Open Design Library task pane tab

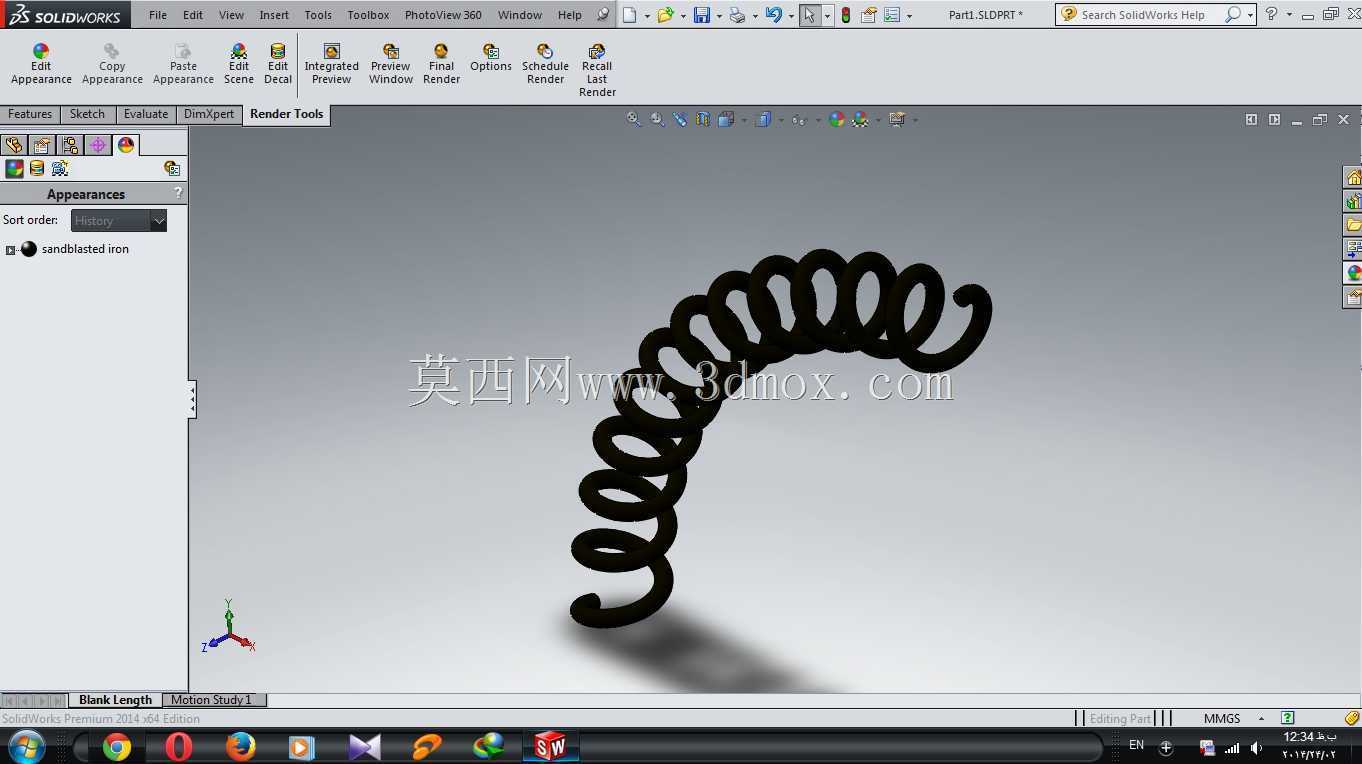coord(1353,202)
